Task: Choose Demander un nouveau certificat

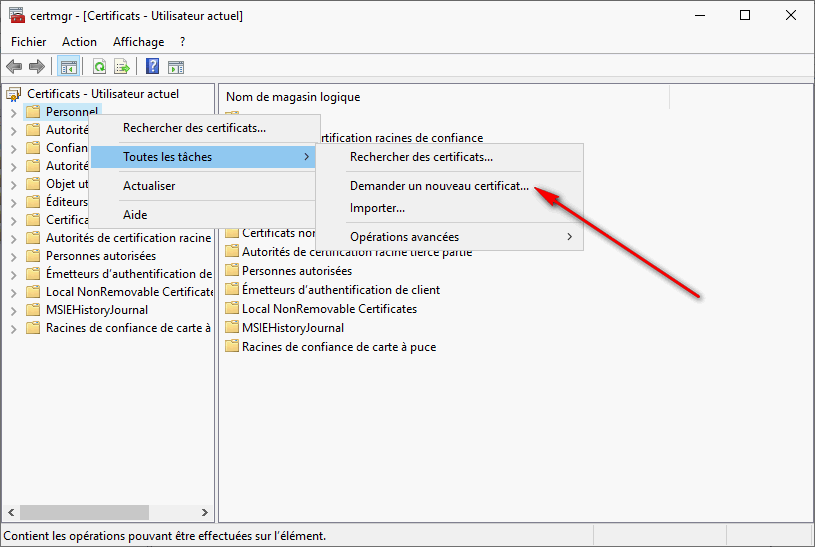Action: point(439,186)
